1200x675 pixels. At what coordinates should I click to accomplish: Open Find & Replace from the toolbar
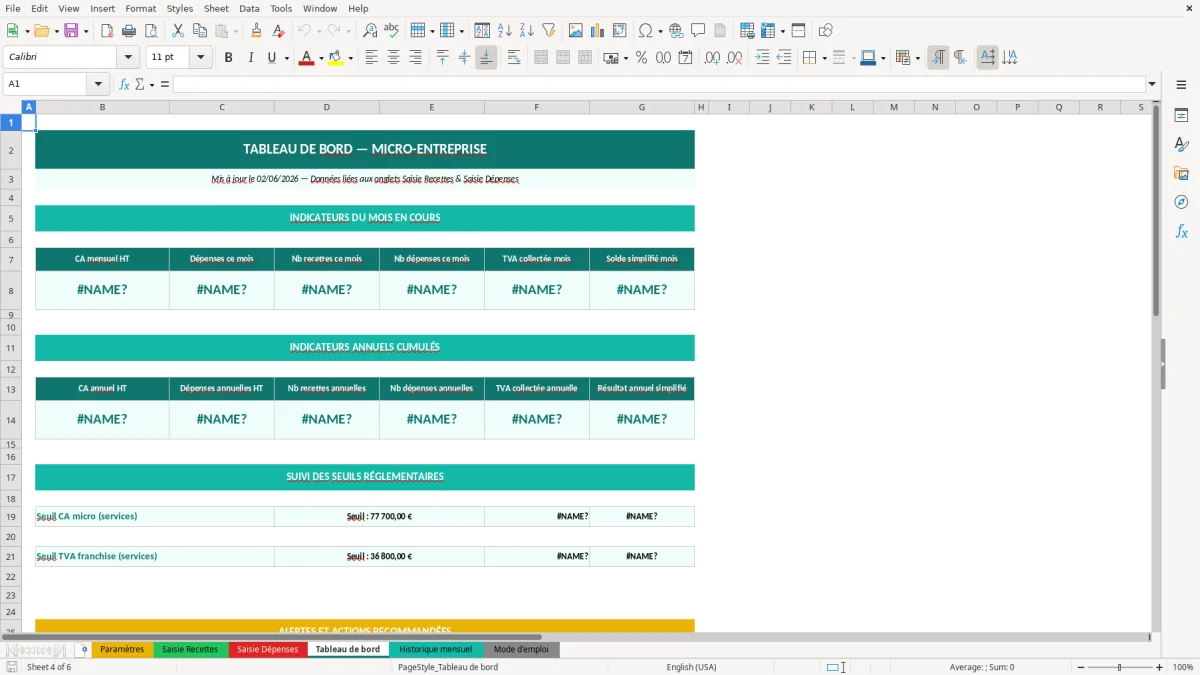click(x=370, y=31)
